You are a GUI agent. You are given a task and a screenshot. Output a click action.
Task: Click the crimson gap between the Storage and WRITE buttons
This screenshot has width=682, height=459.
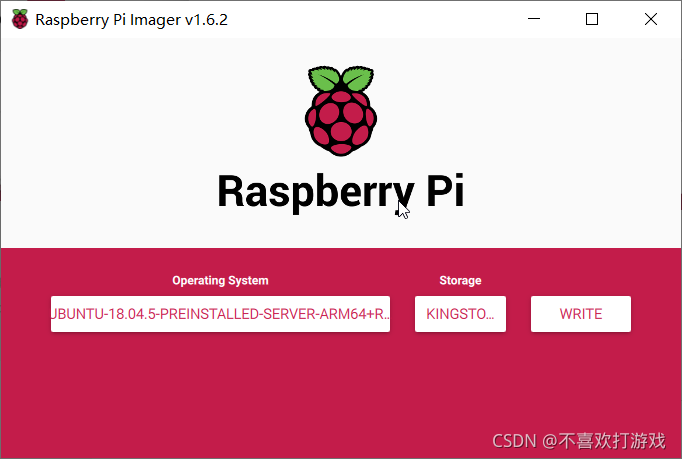pyautogui.click(x=518, y=314)
